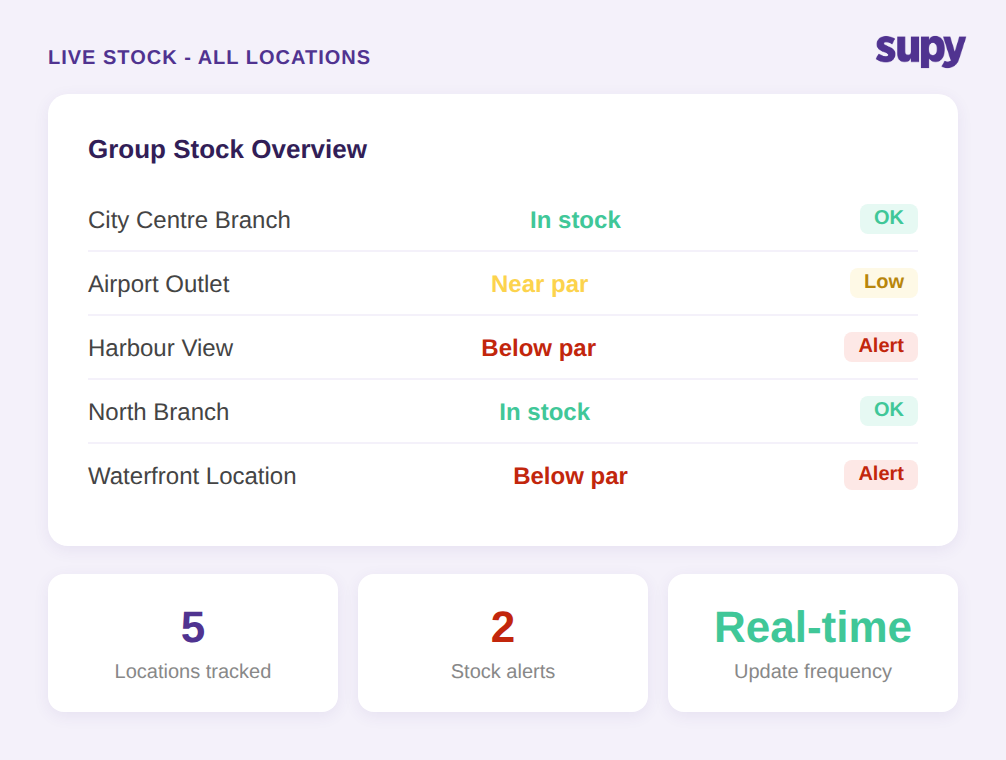1006x760 pixels.
Task: Click the number 5 locations count
Action: point(193,627)
